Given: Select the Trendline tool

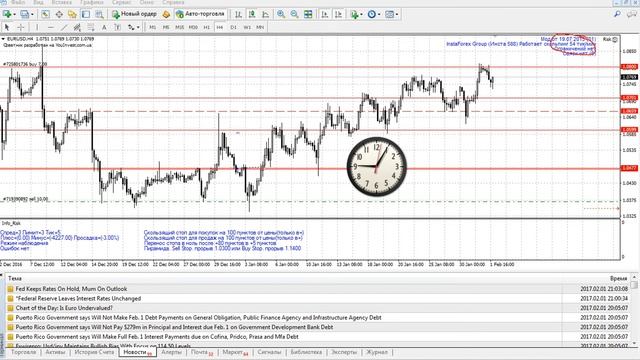Looking at the screenshot, I should [x=64, y=27].
